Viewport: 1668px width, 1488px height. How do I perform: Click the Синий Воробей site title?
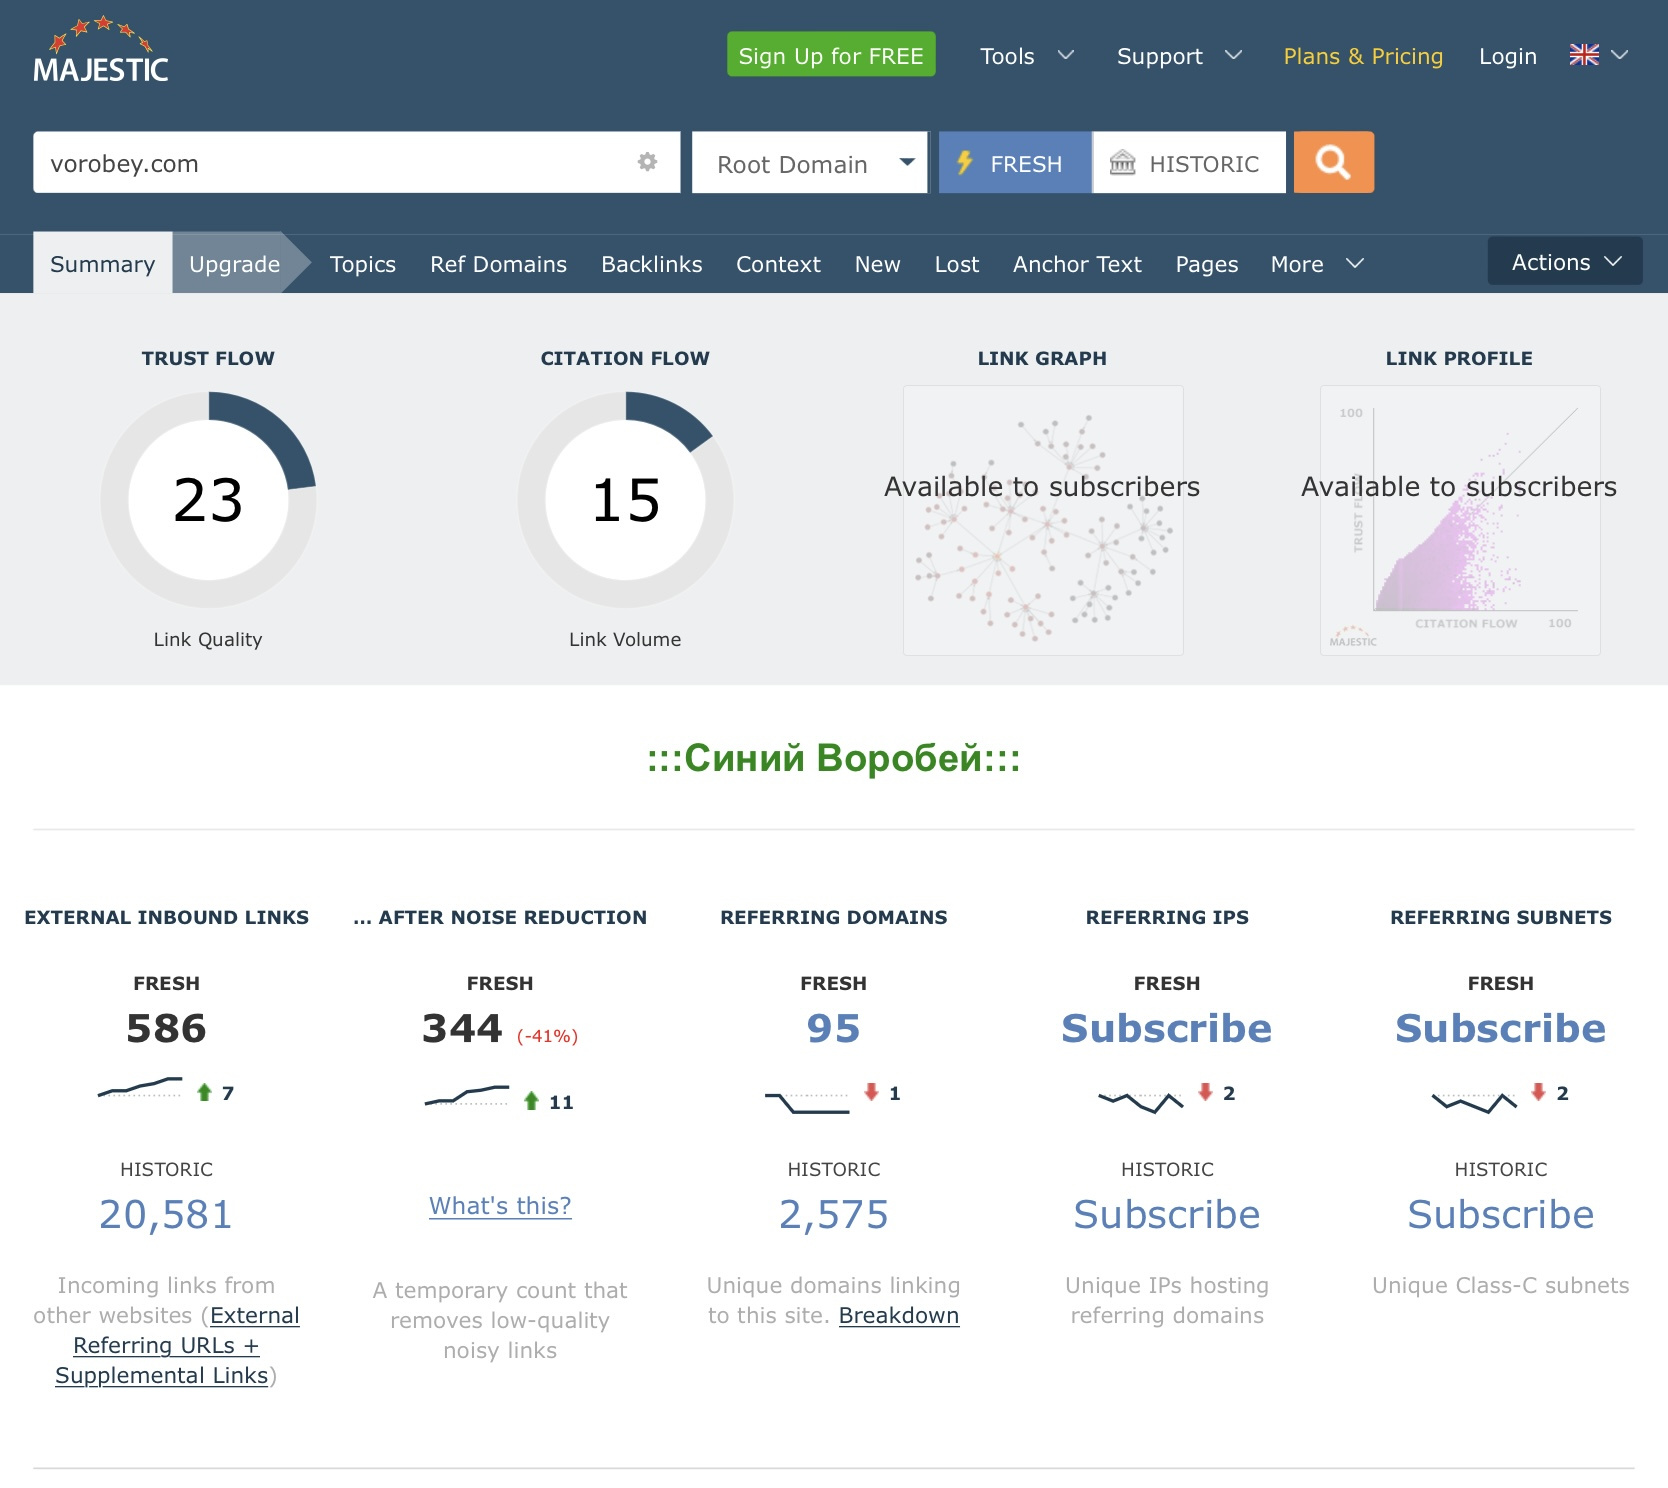pyautogui.click(x=833, y=758)
